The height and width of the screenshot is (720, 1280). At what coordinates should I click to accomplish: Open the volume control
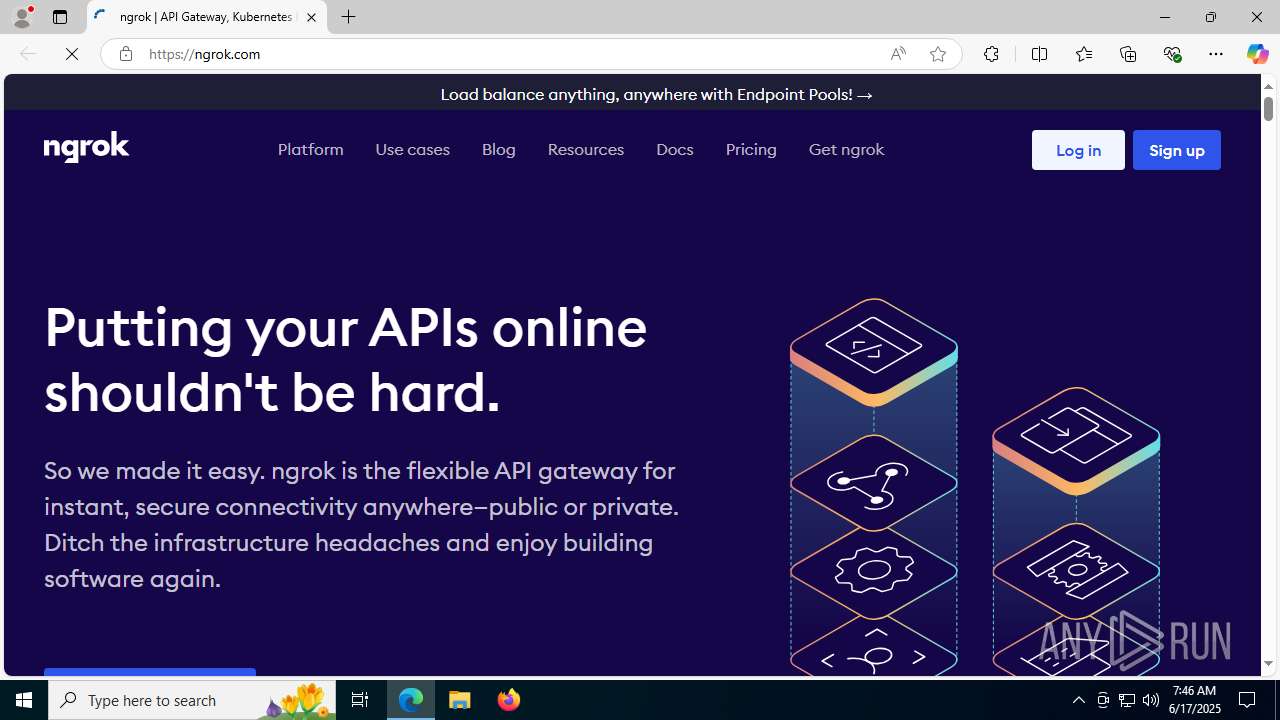[x=1151, y=700]
